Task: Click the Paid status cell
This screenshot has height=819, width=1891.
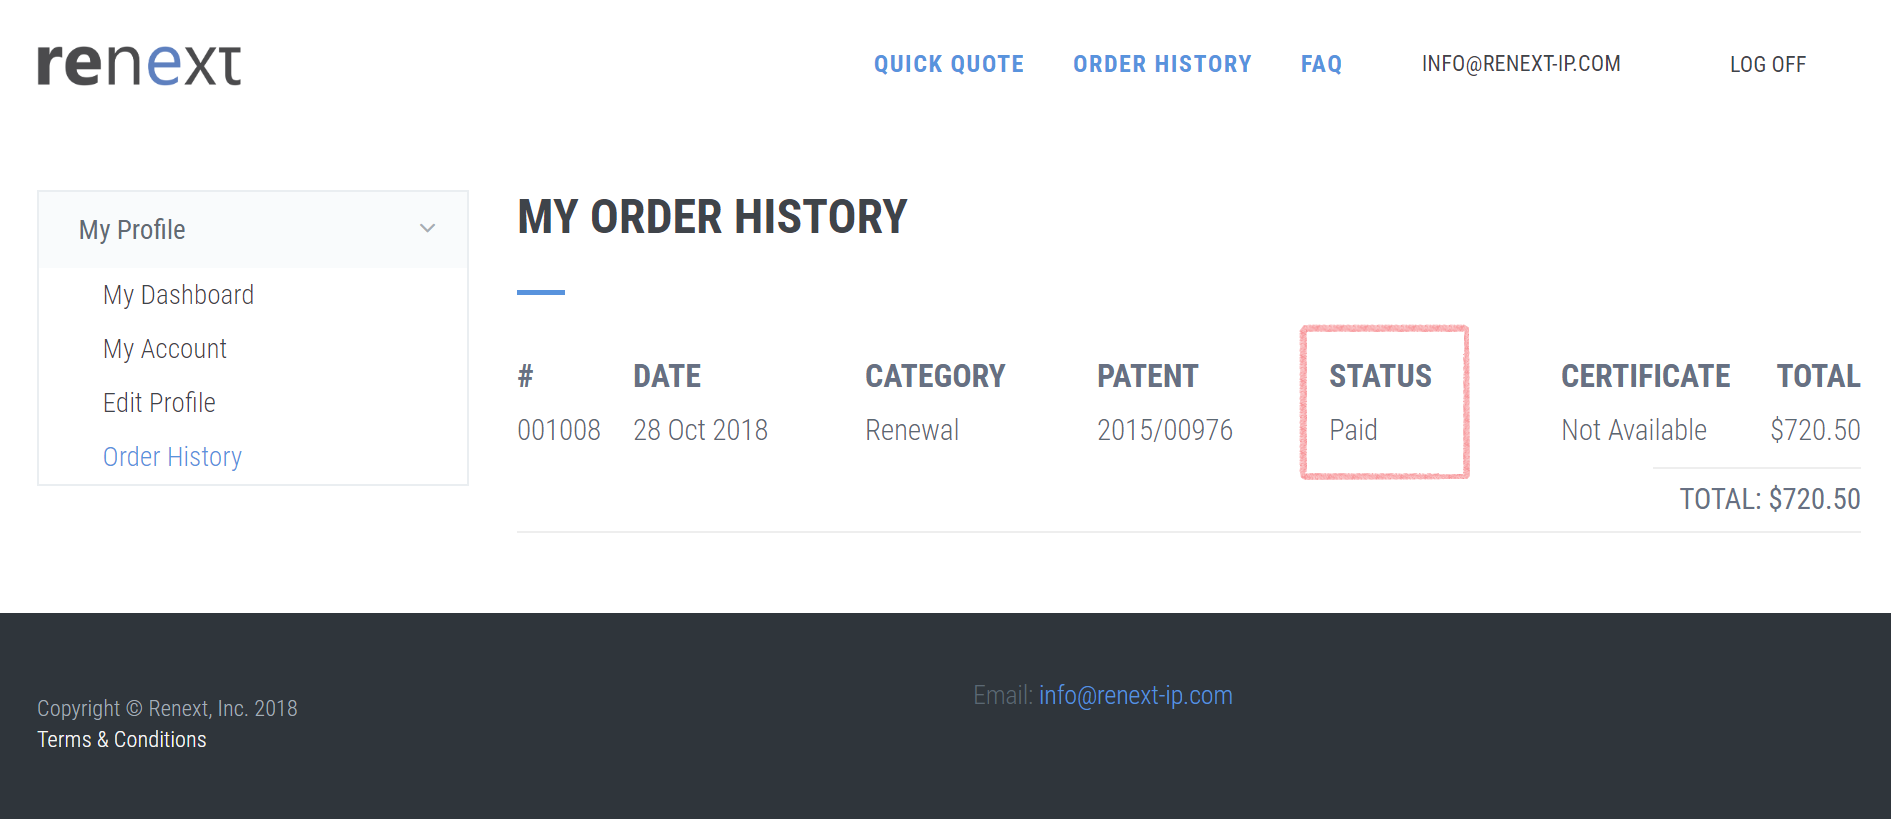Action: 1353,430
